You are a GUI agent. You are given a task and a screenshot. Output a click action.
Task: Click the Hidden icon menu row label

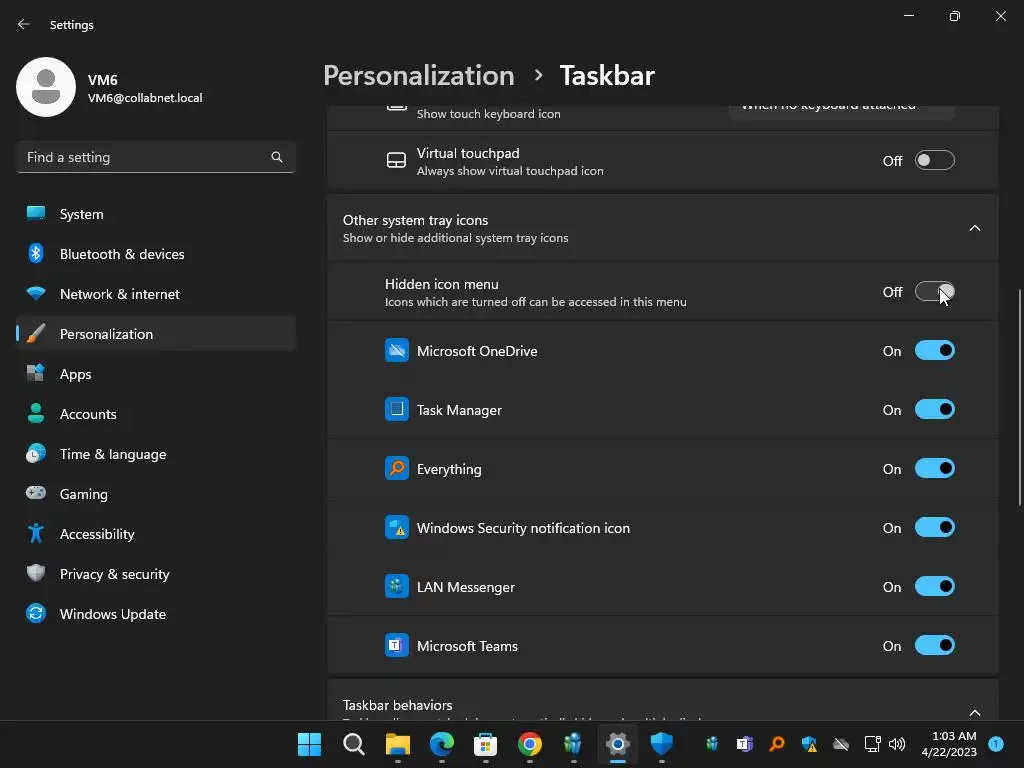pyautogui.click(x=441, y=284)
